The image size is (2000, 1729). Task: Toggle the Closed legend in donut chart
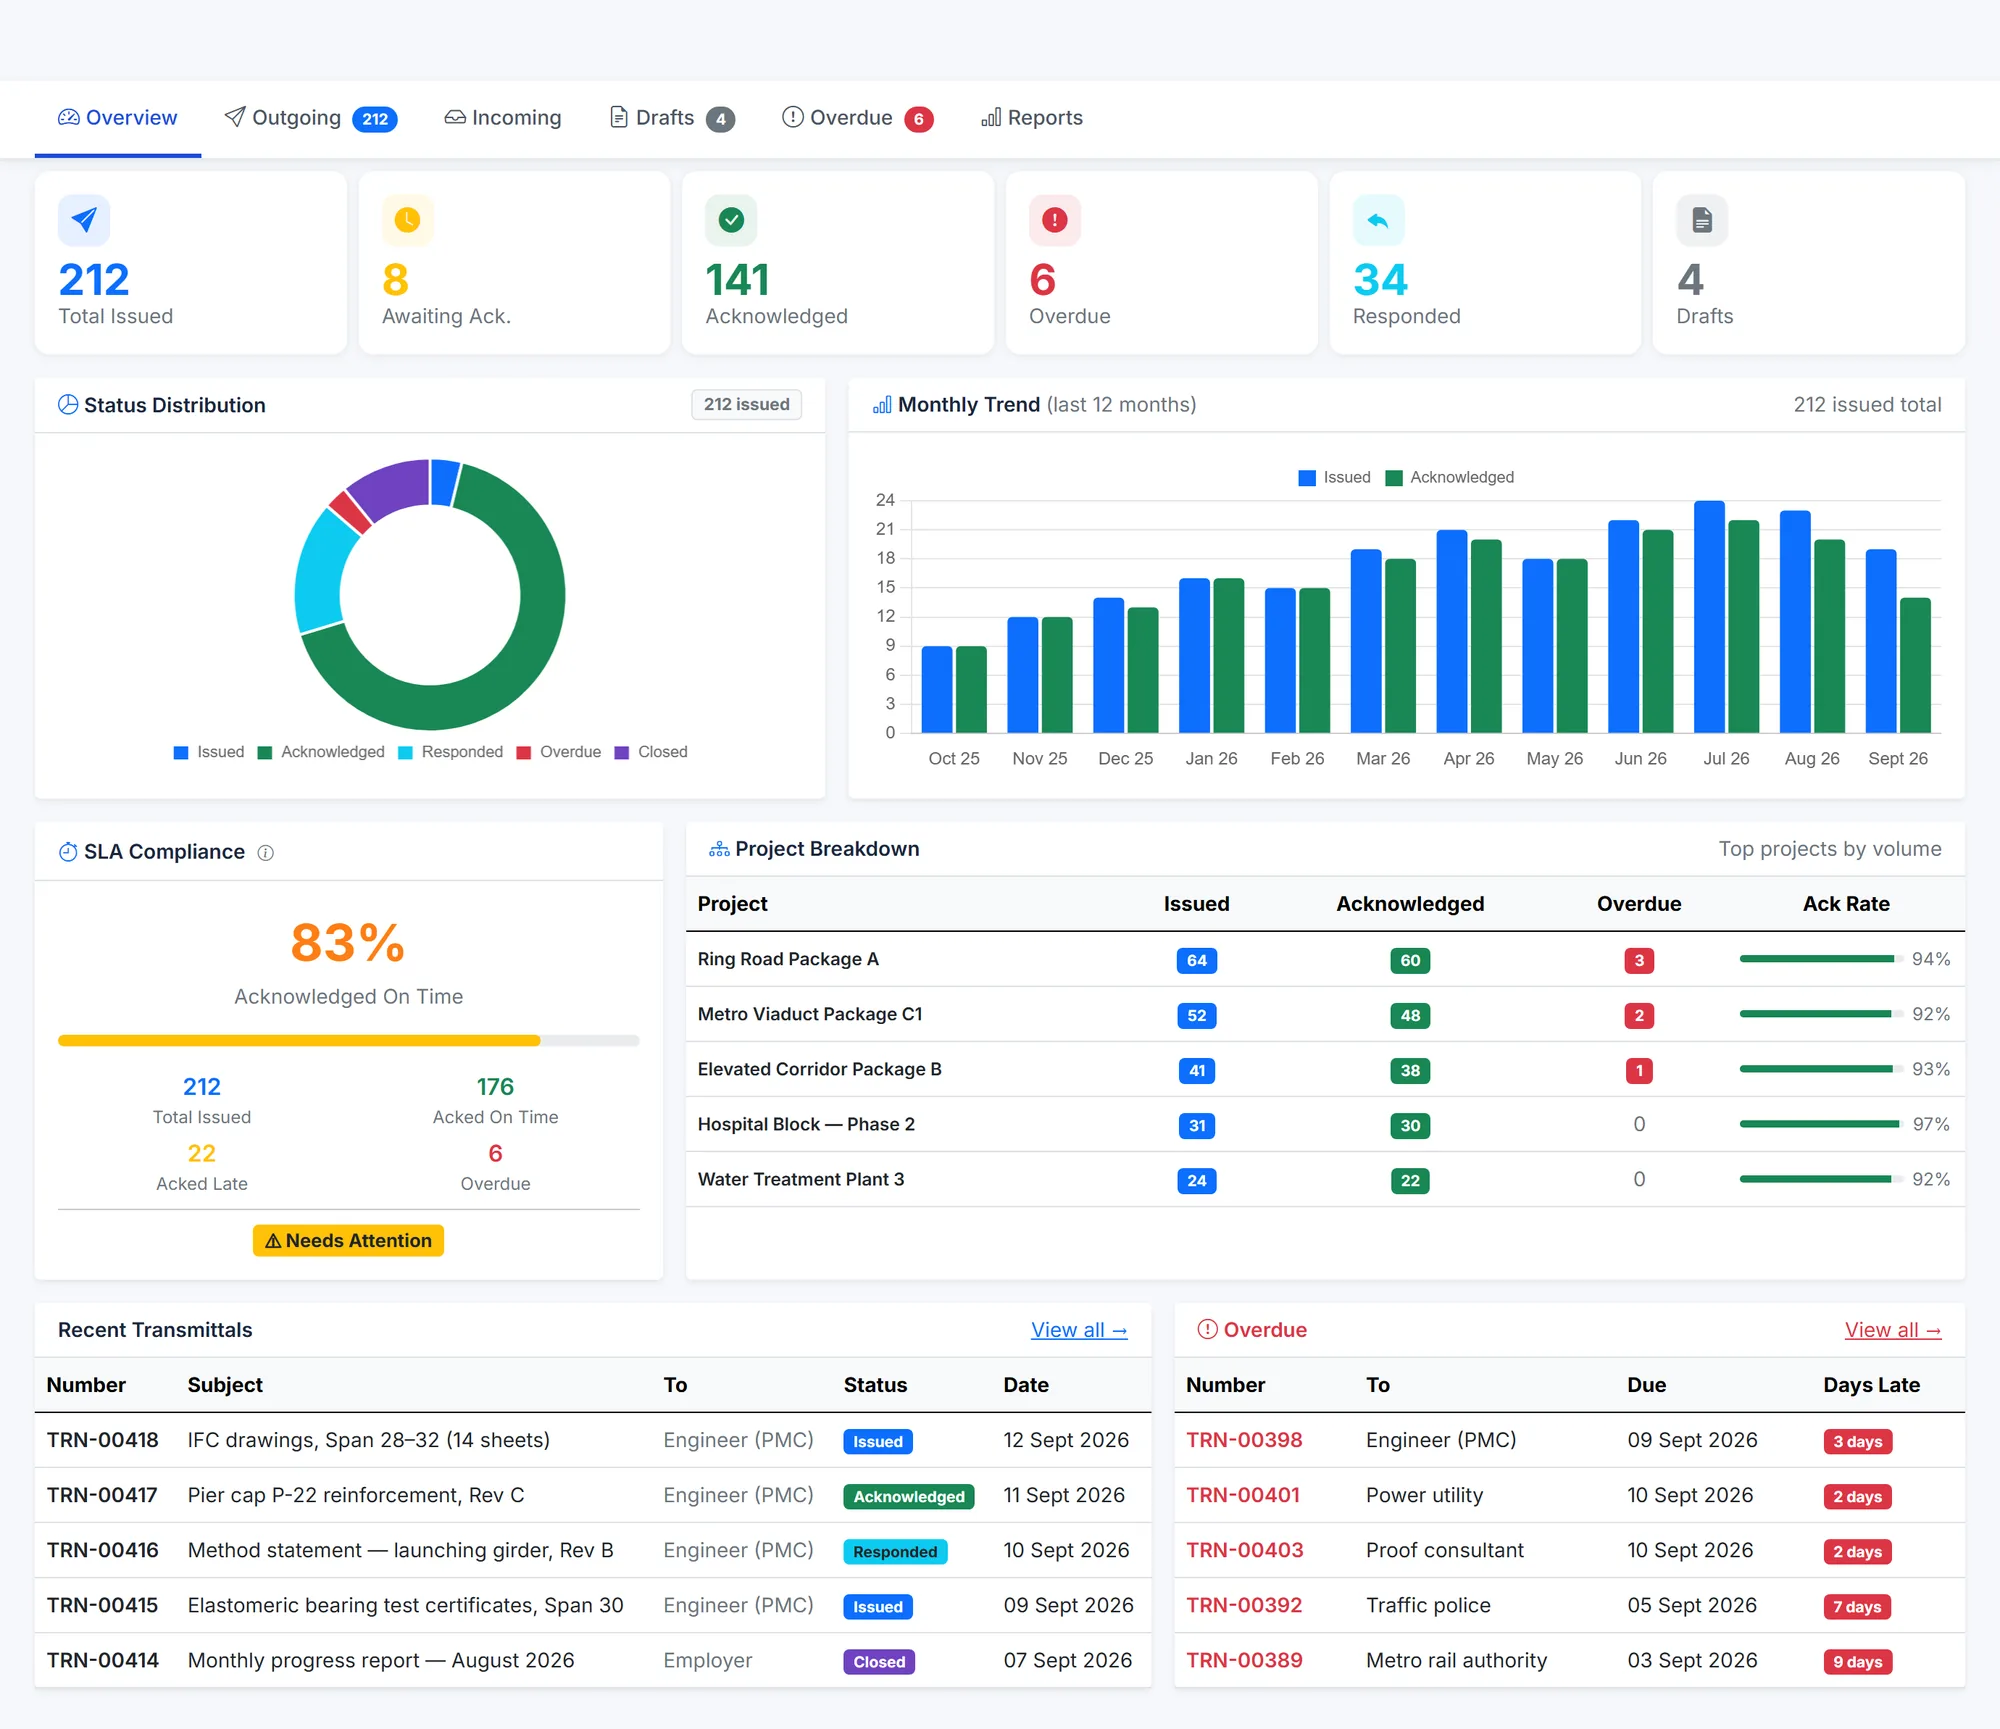coord(651,752)
